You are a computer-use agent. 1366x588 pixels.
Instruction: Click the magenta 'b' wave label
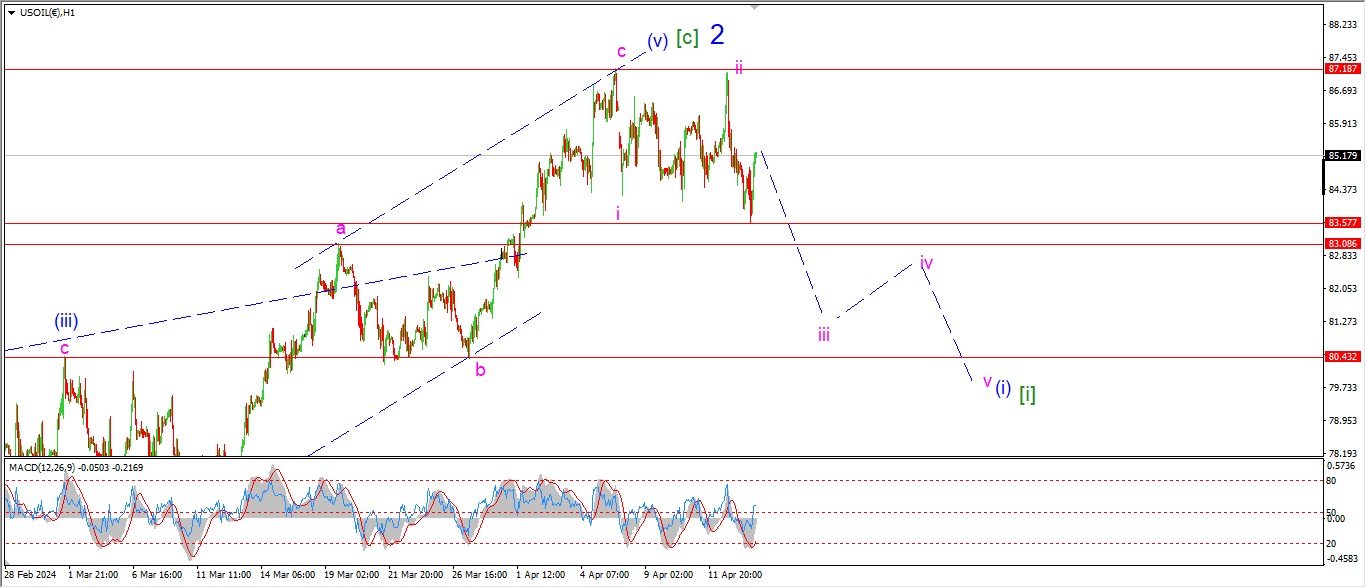coord(481,371)
